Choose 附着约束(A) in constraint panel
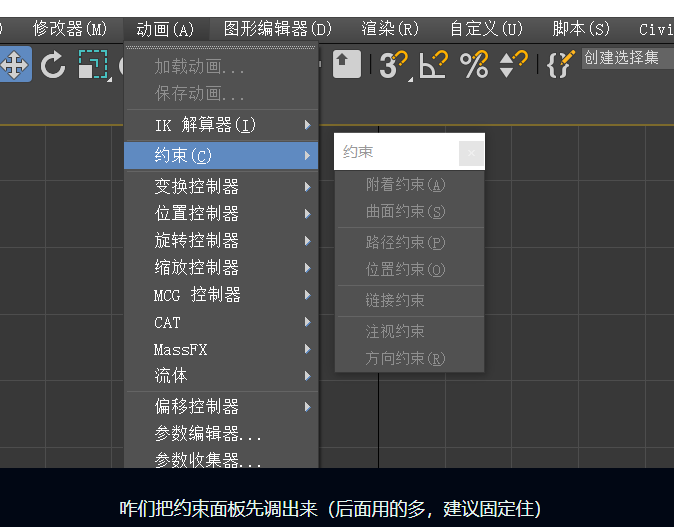Image resolution: width=674 pixels, height=527 pixels. tap(409, 185)
